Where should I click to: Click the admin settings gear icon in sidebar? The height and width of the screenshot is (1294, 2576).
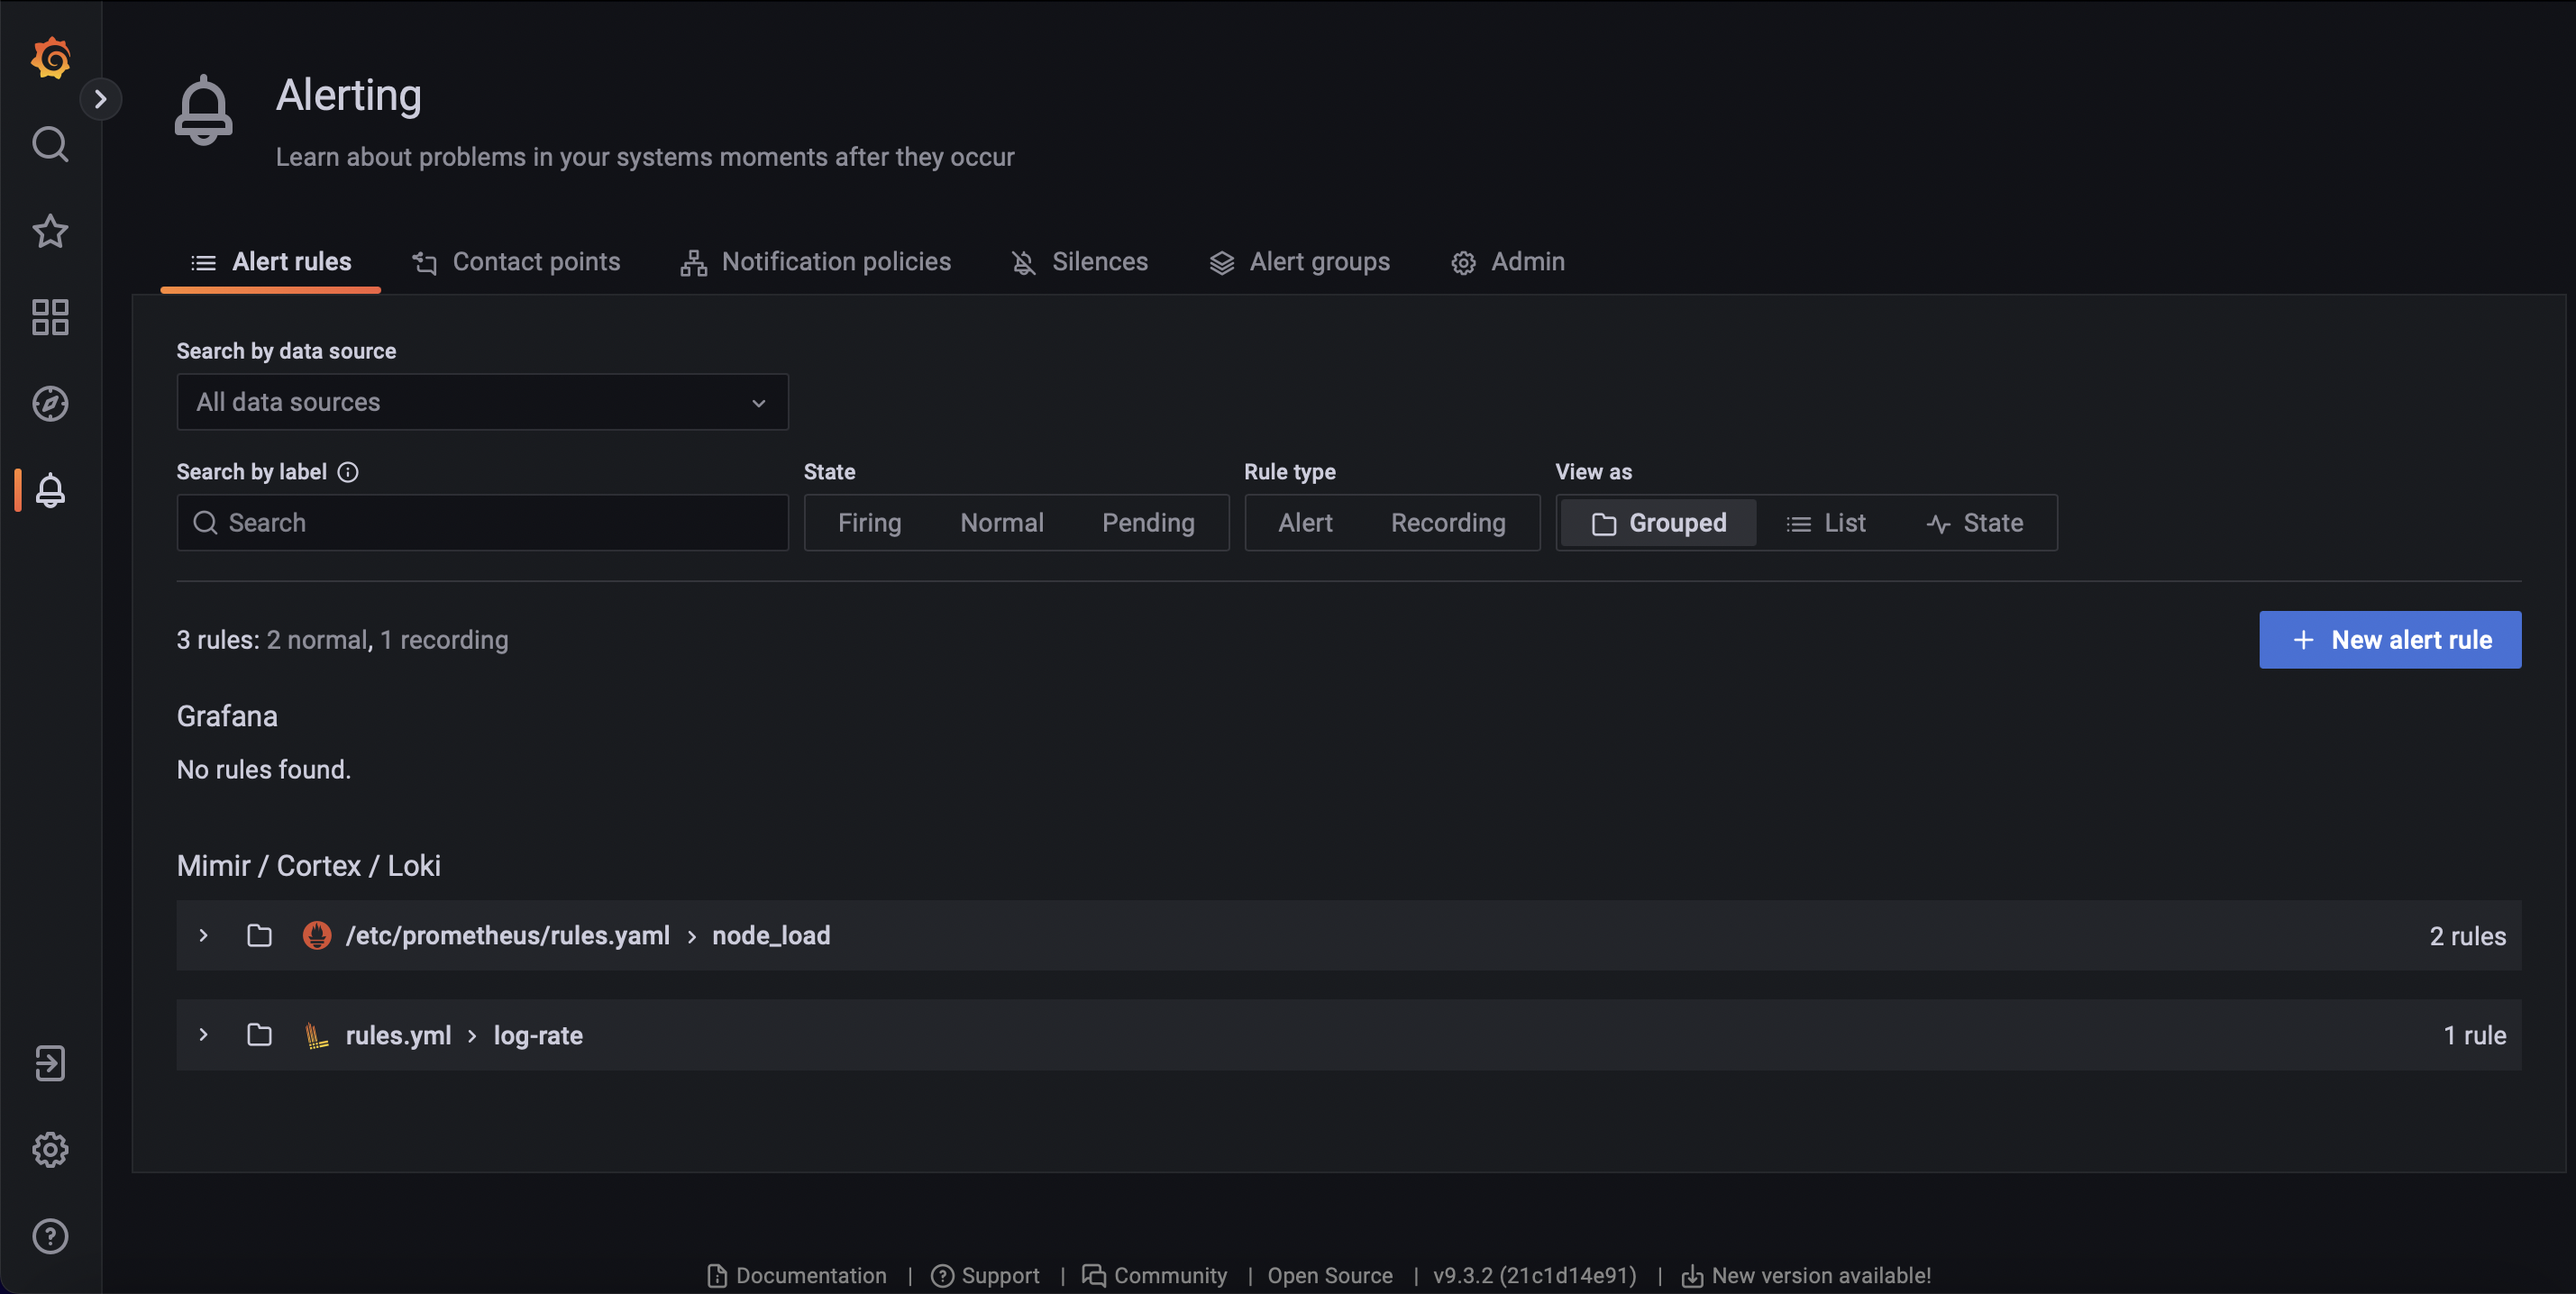[48, 1149]
